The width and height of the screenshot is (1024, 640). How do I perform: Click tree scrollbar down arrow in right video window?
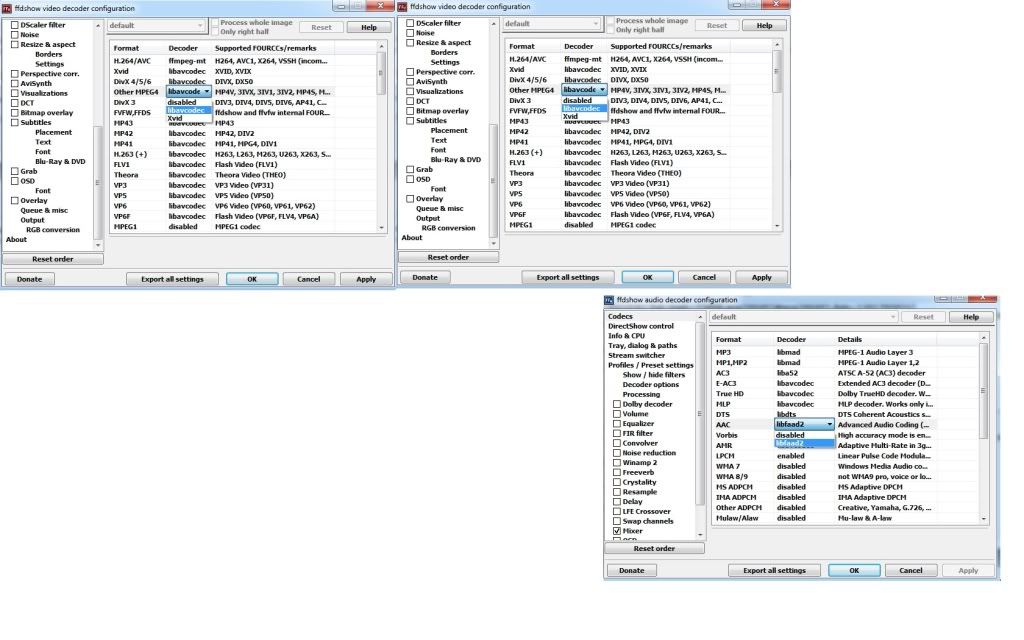494,244
